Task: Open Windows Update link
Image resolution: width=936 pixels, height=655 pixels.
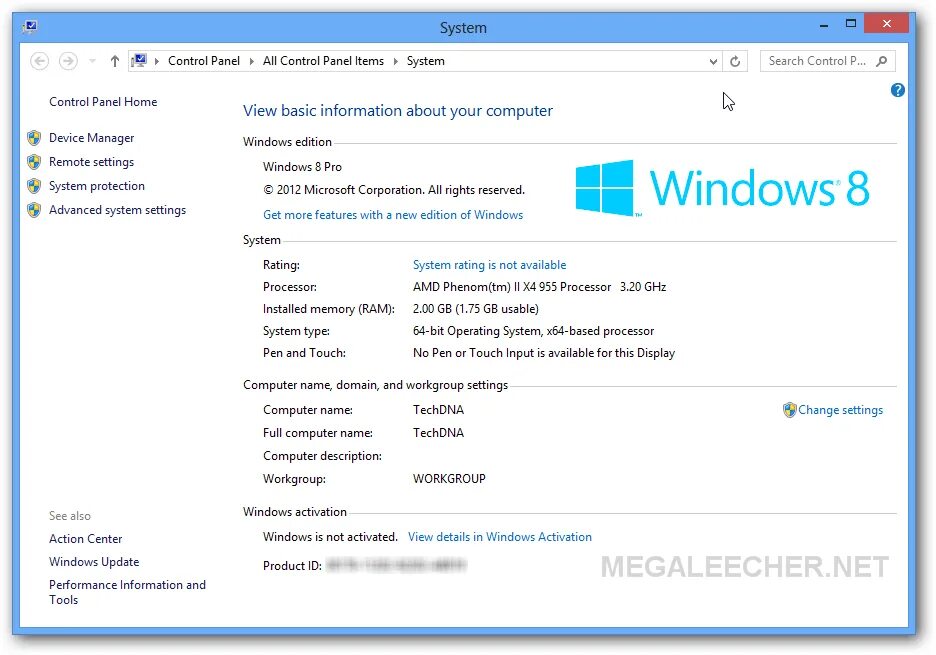Action: coord(94,562)
